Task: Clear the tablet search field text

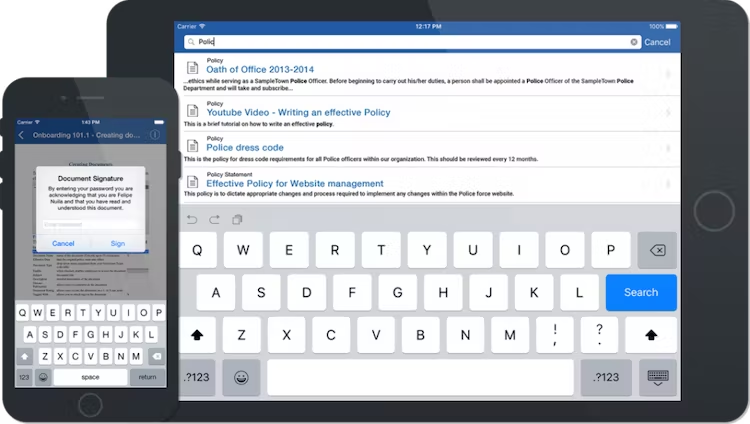Action: [634, 42]
